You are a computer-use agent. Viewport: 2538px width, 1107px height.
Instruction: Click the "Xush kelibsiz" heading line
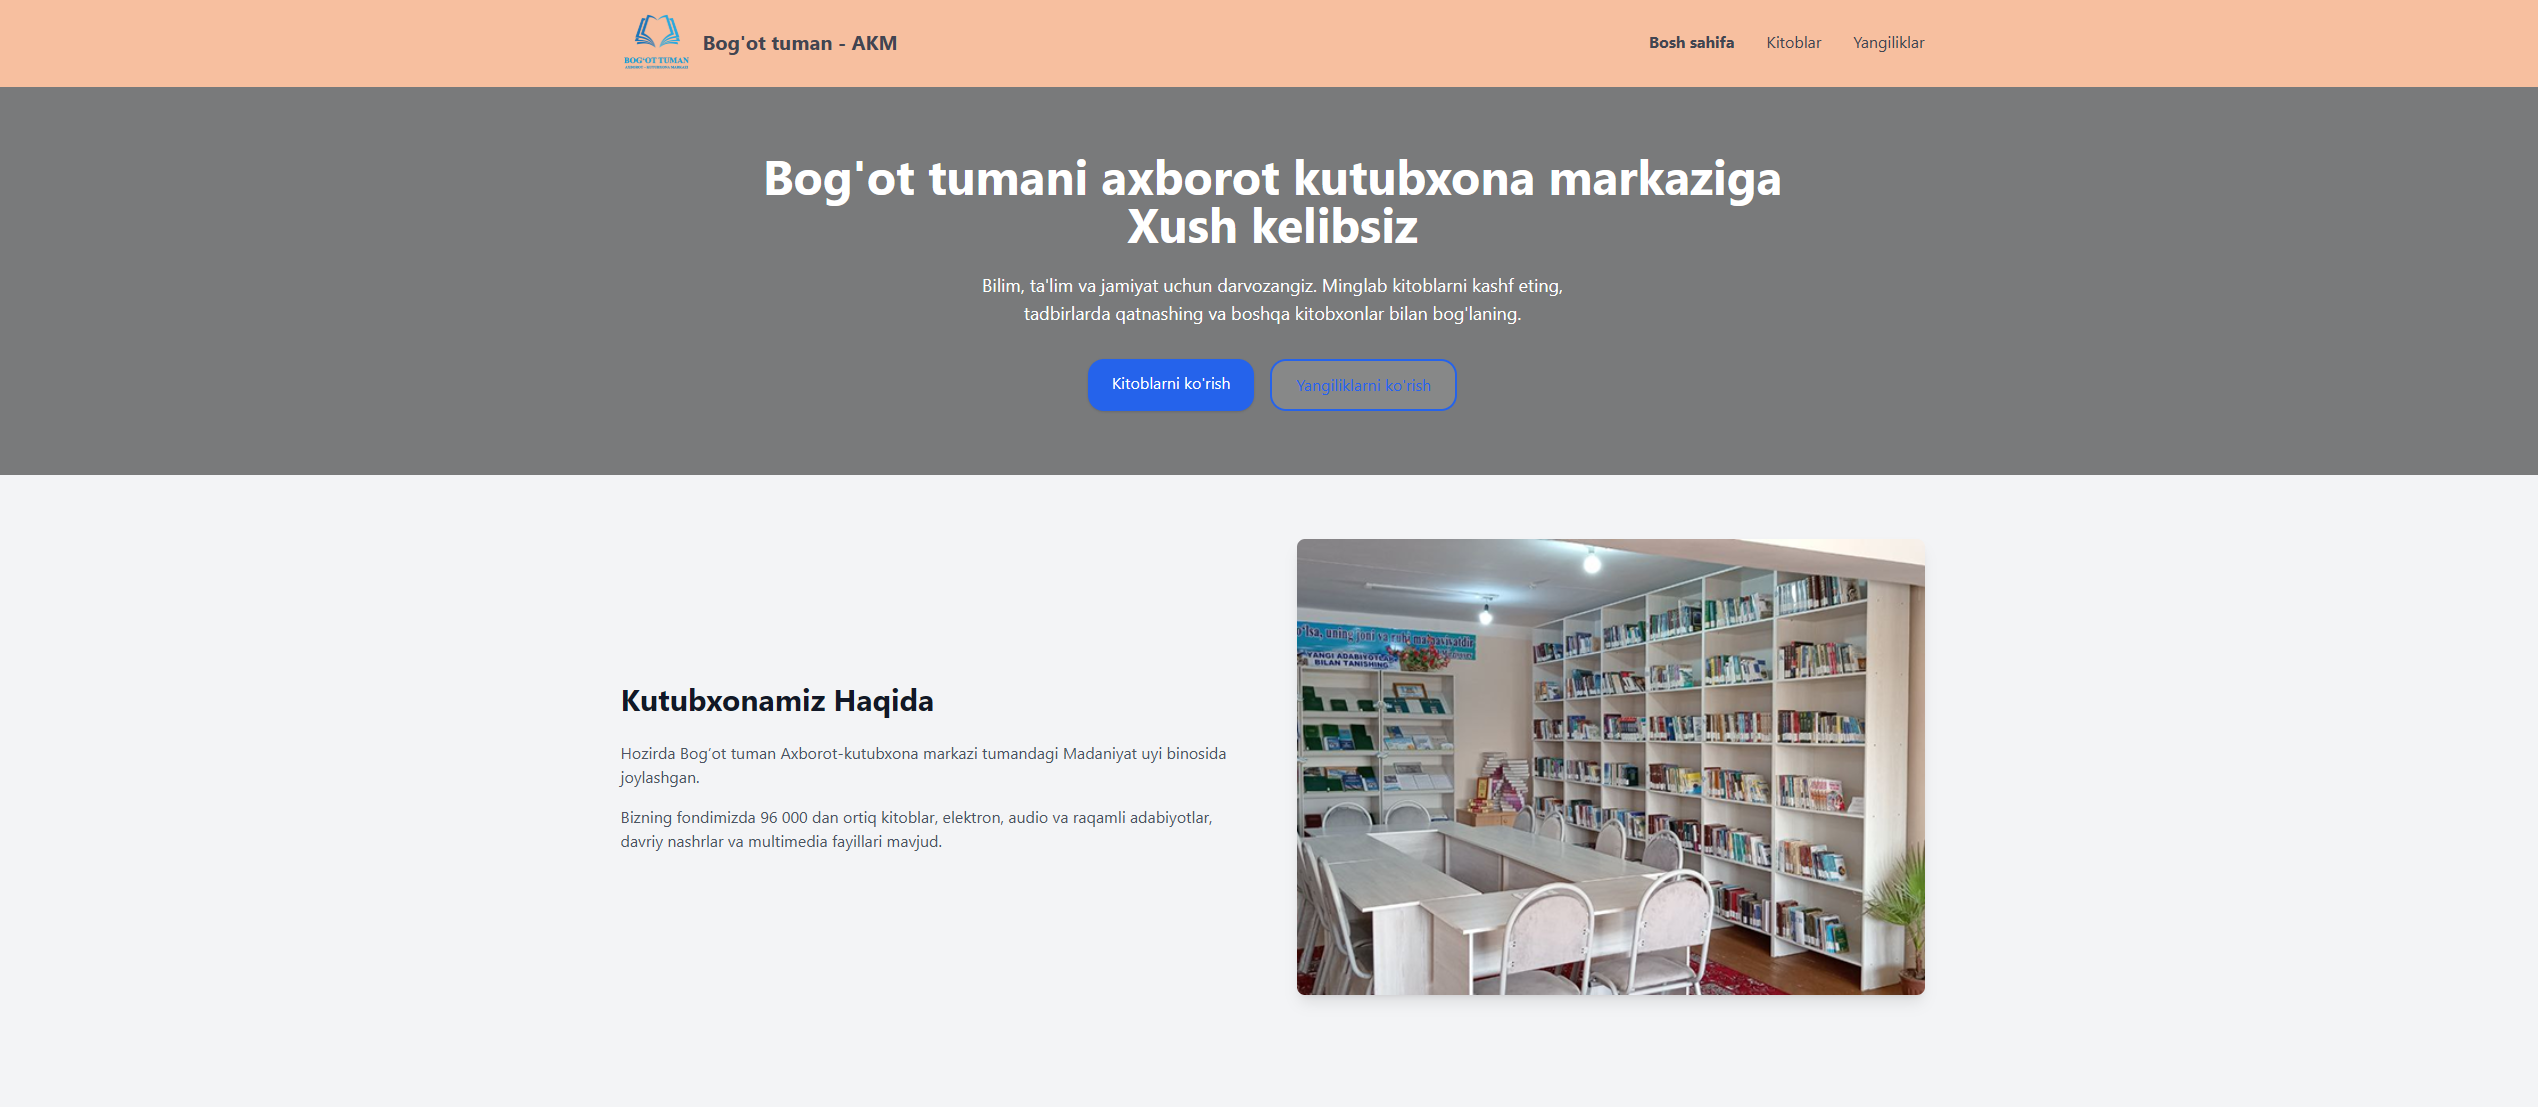[1272, 227]
